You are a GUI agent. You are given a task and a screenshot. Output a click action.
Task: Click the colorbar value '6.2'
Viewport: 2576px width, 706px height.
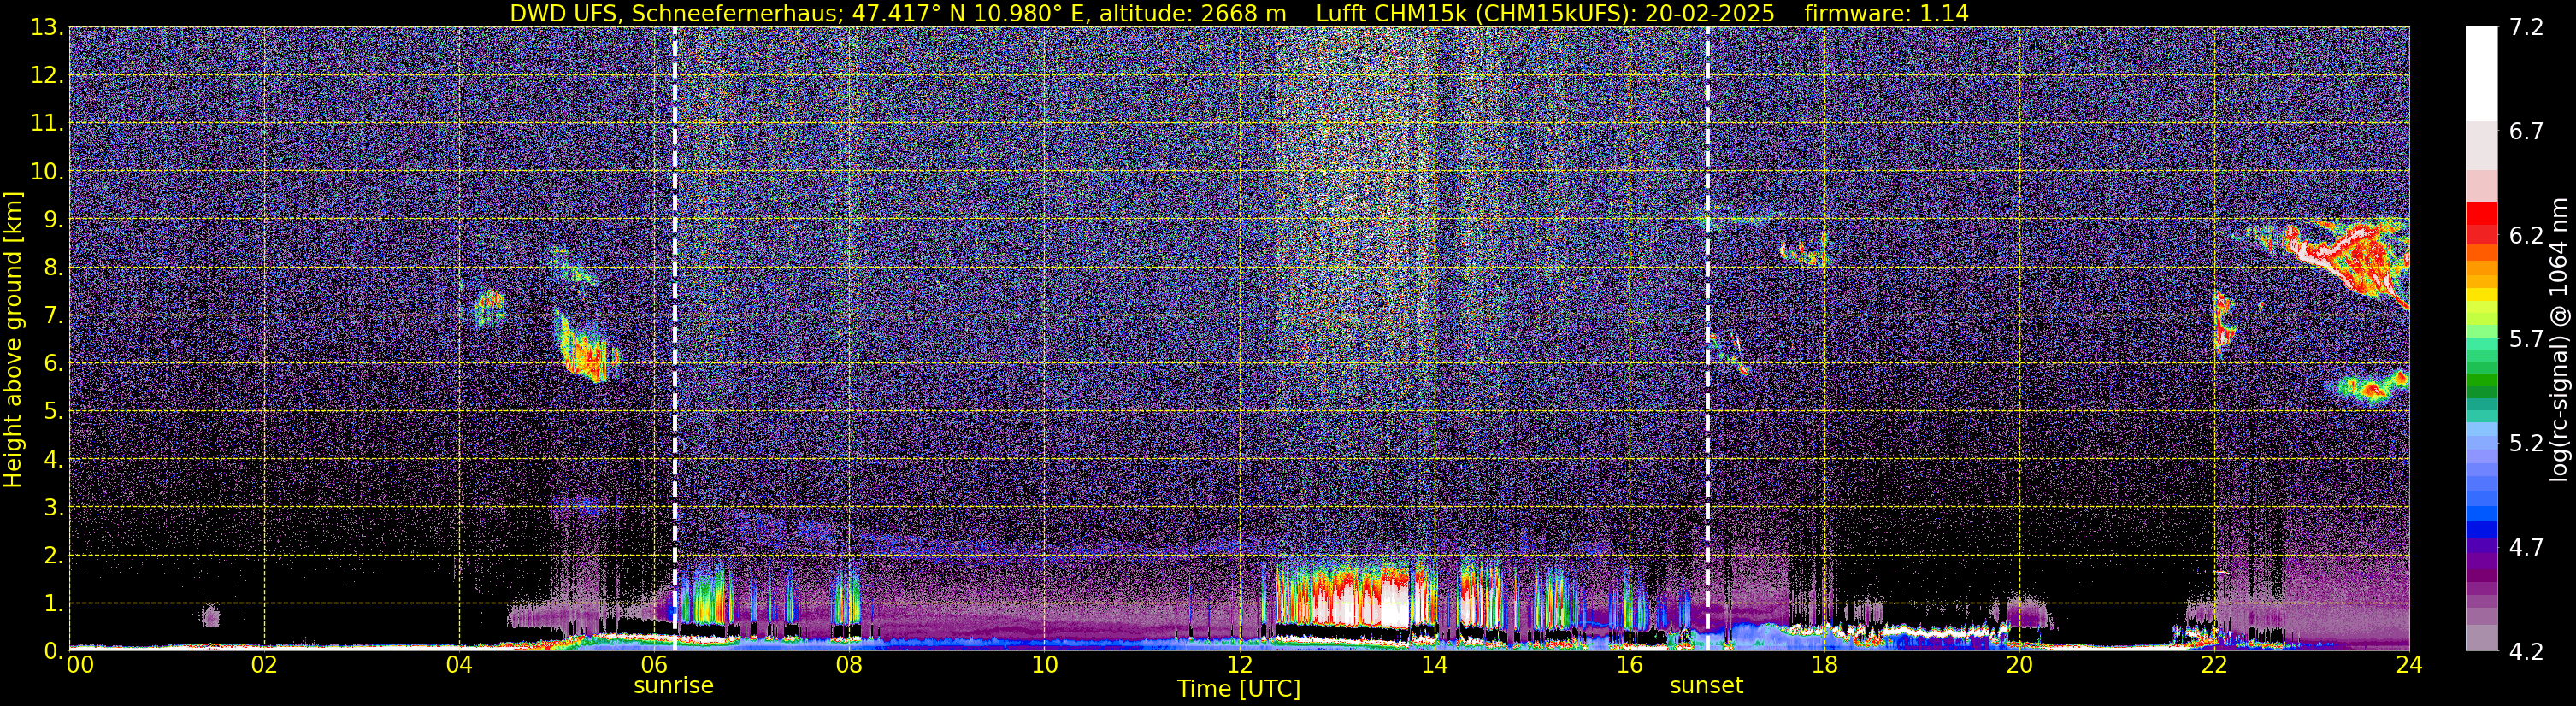click(x=2526, y=235)
